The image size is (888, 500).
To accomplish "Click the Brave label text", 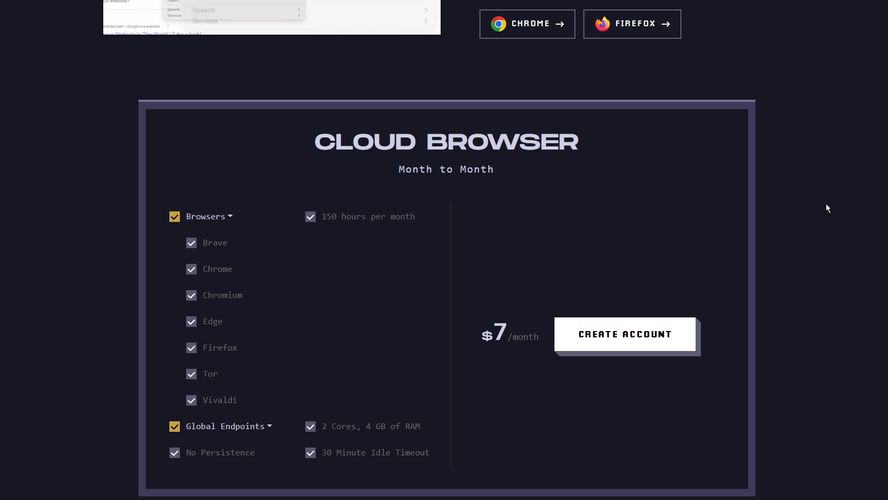I will point(215,243).
